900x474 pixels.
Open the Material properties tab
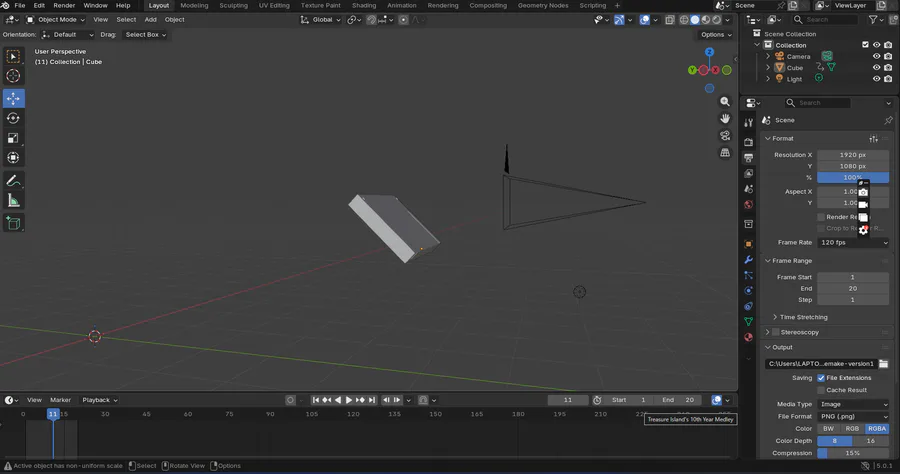tap(748, 337)
